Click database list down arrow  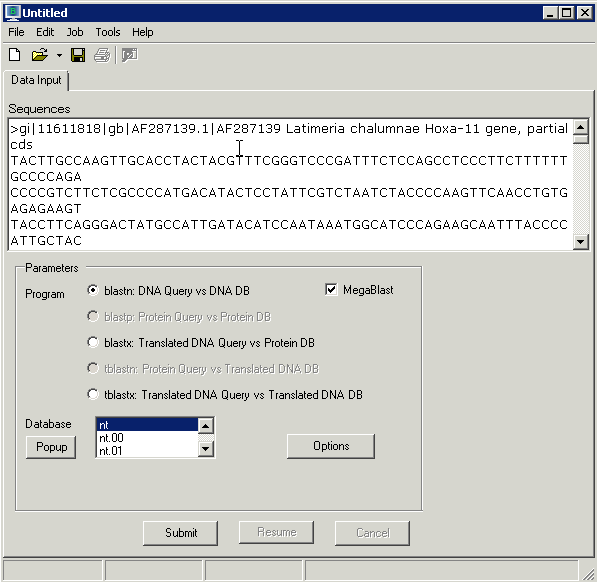pyautogui.click(x=206, y=449)
